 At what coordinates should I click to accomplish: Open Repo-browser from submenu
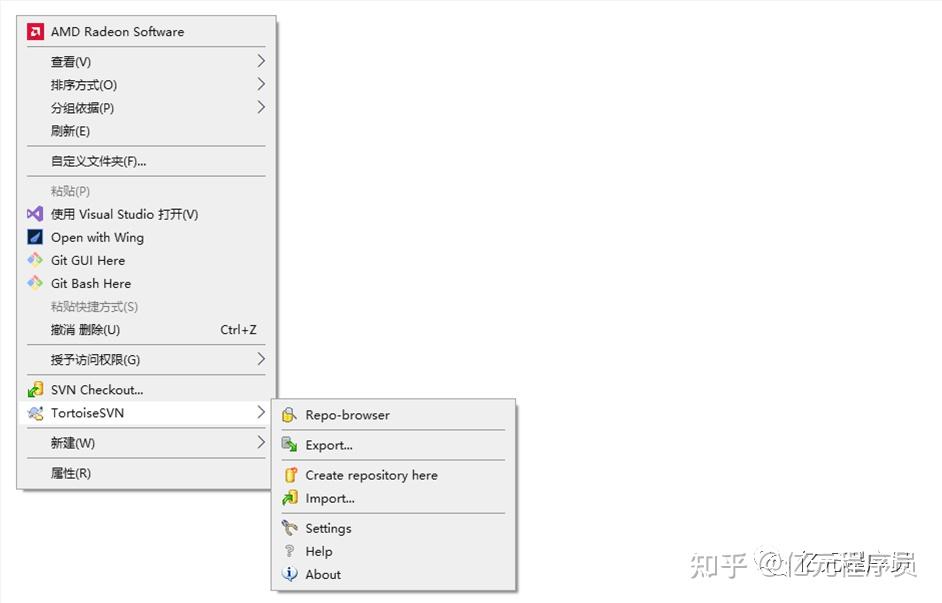pos(394,415)
